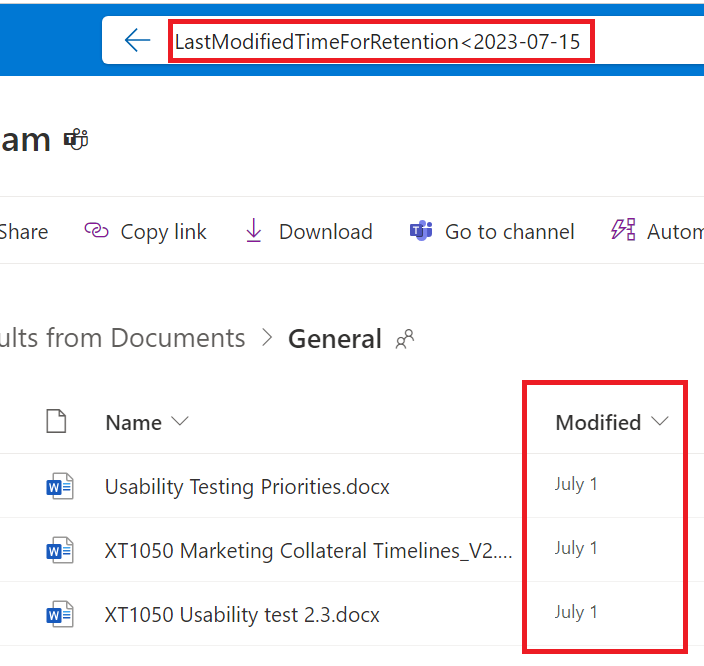Viewport: 704px width, 666px height.
Task: Click Word icon for XT1050 Usability test 2.3
Action: [x=60, y=614]
